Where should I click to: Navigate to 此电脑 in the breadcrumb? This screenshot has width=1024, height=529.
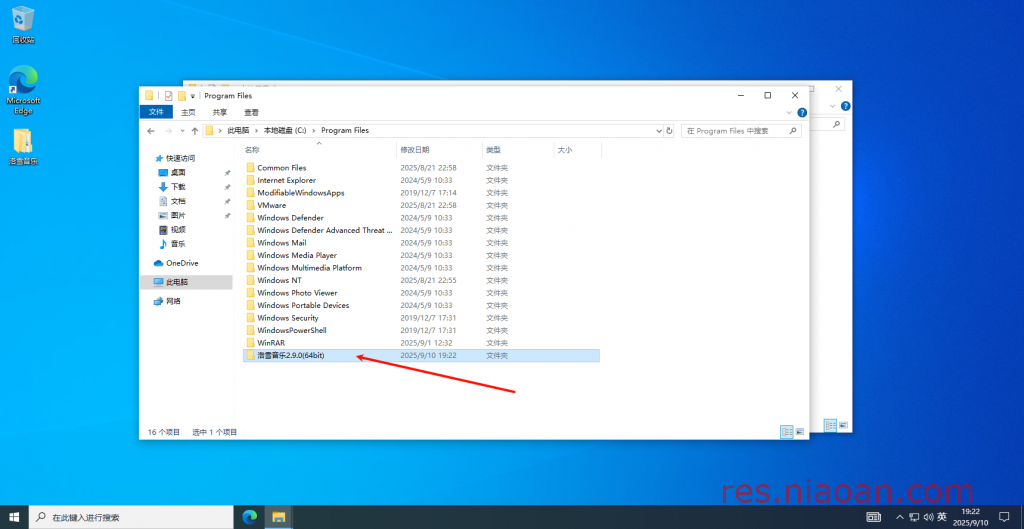pos(238,131)
